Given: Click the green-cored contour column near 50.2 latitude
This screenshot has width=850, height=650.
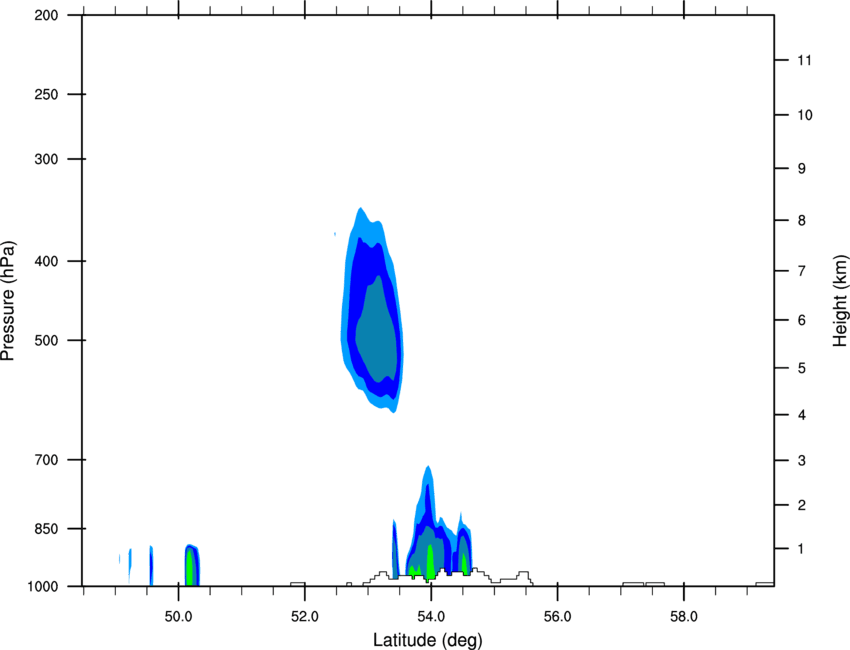Looking at the screenshot, I should coord(192,565).
